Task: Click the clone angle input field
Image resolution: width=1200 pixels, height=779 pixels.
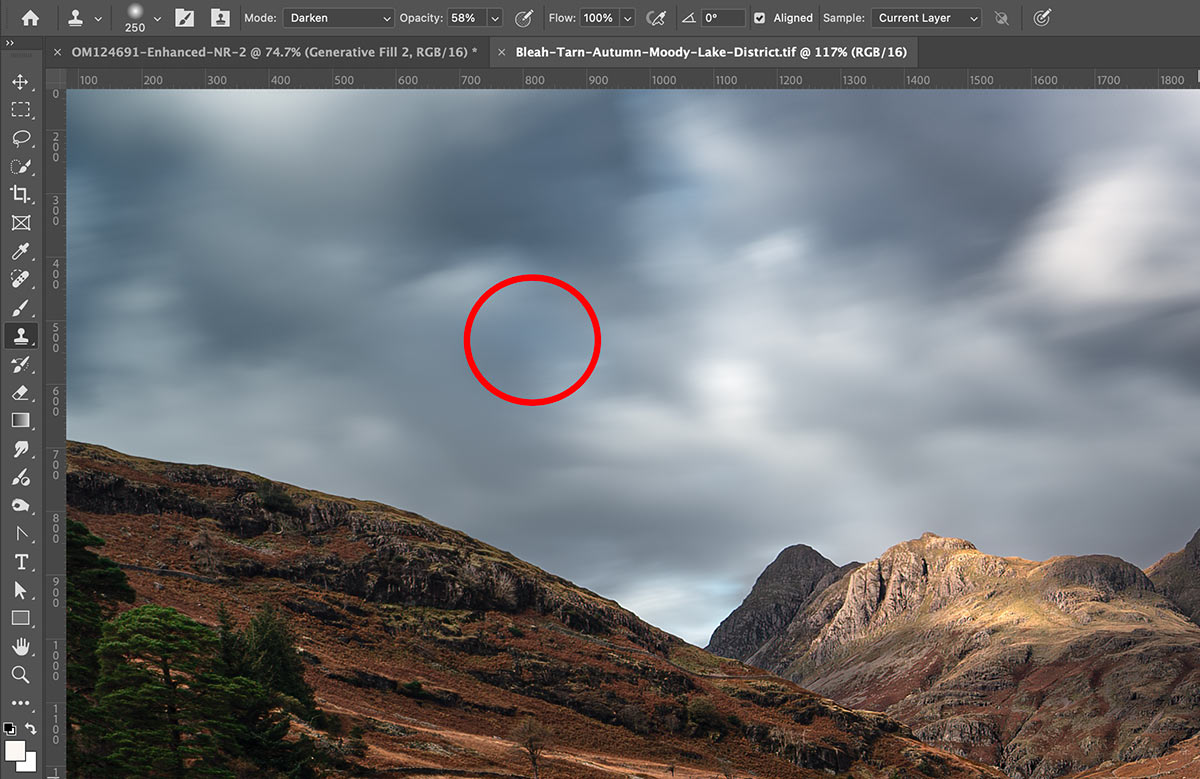Action: (x=722, y=18)
